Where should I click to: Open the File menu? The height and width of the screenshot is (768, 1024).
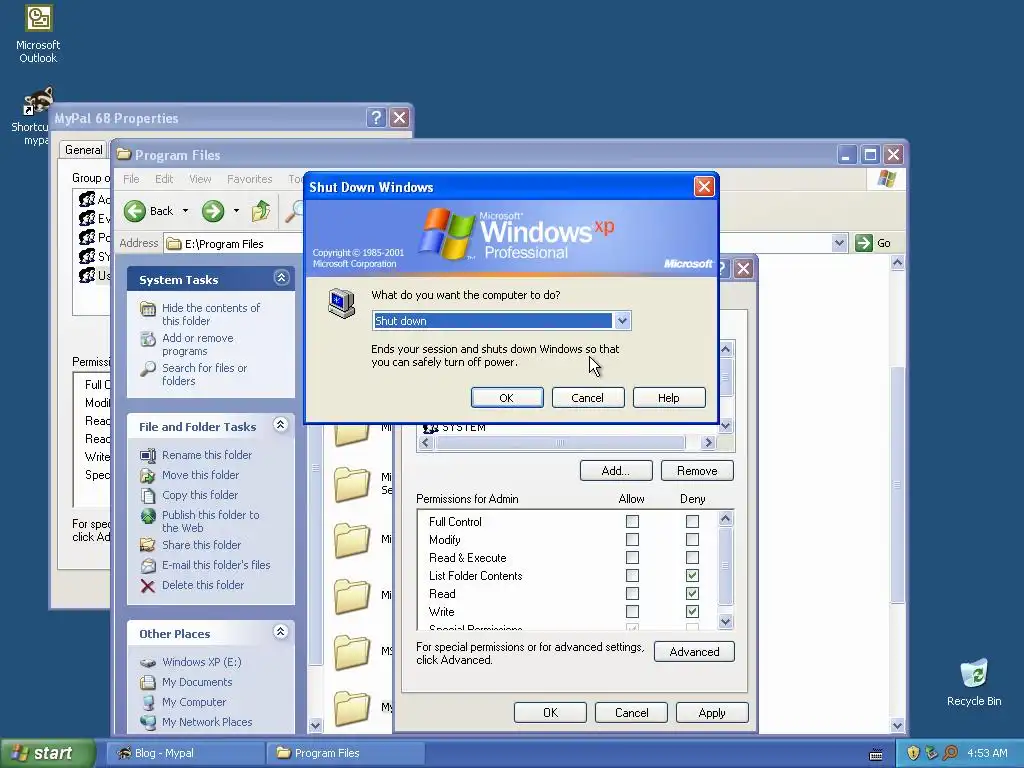pos(131,179)
